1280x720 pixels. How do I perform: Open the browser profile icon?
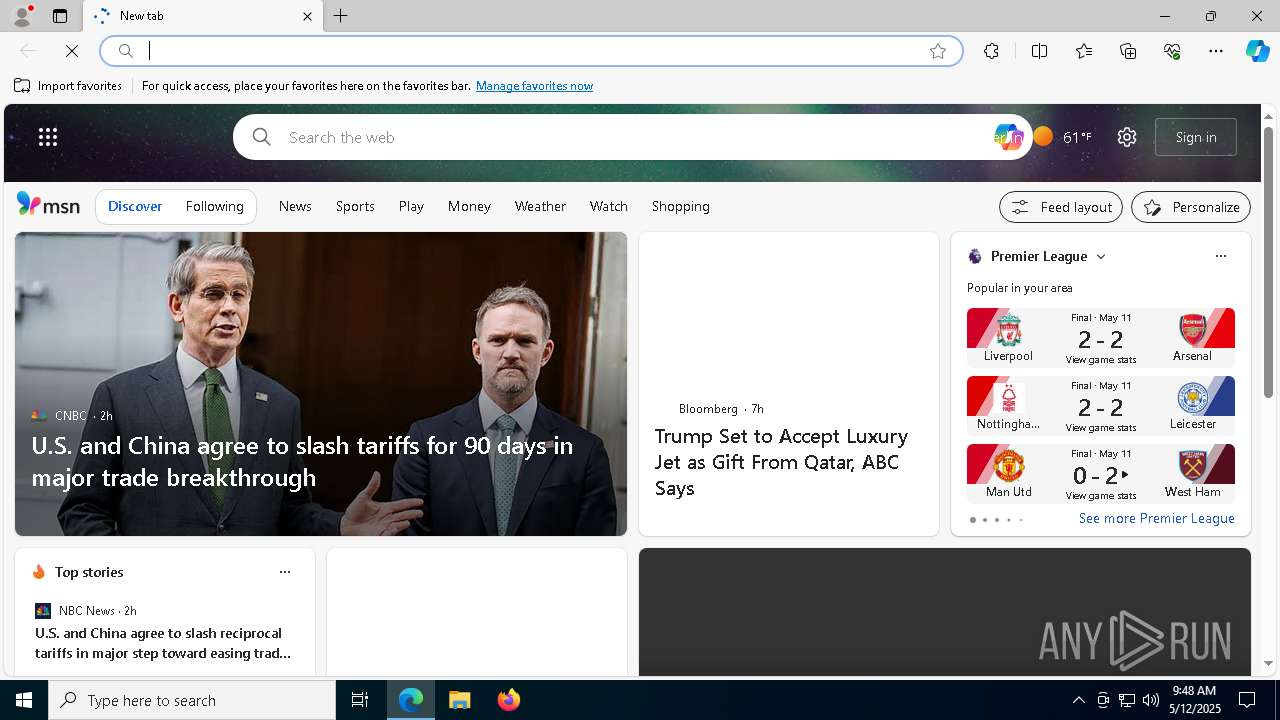click(22, 16)
